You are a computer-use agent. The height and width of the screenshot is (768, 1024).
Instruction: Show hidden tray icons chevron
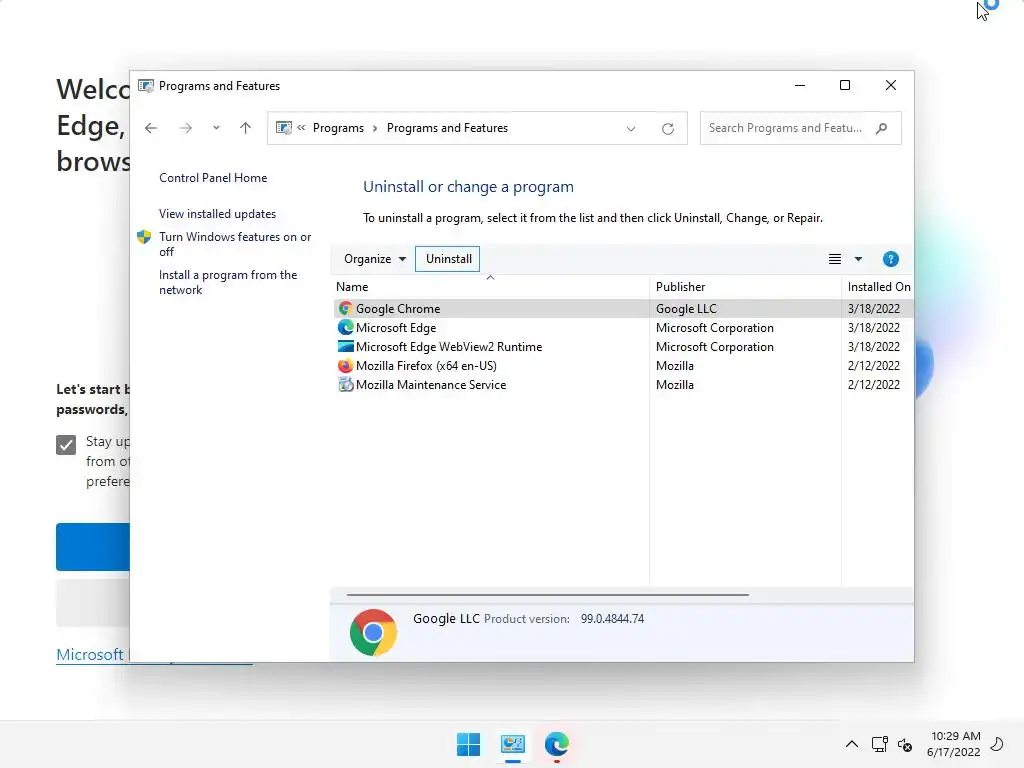[x=852, y=744]
